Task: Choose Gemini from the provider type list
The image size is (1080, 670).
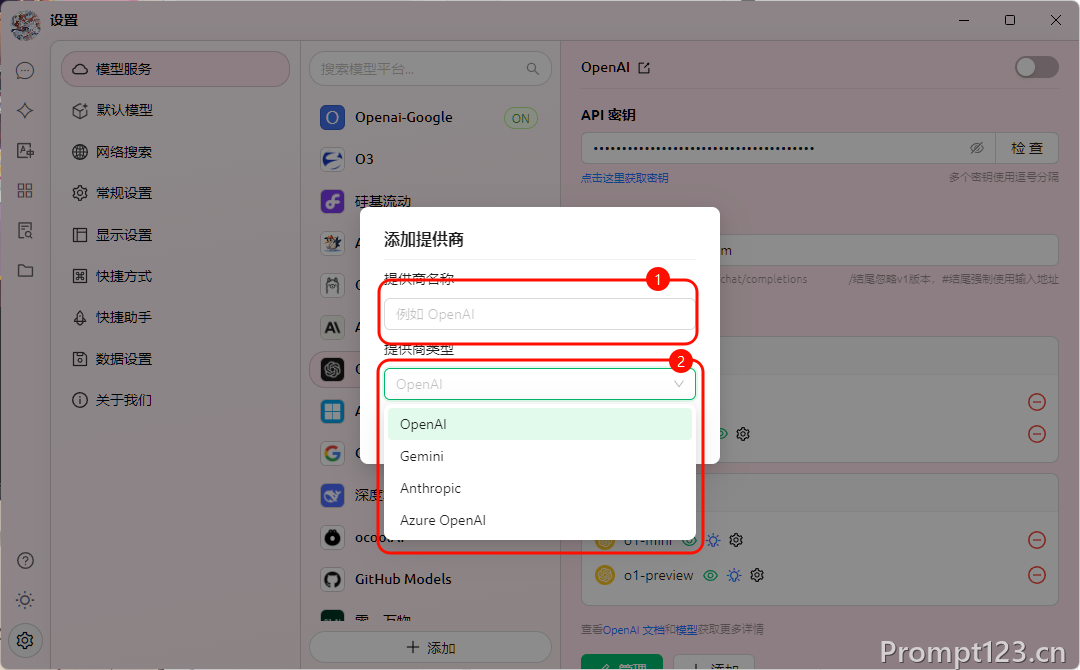Action: coord(540,456)
